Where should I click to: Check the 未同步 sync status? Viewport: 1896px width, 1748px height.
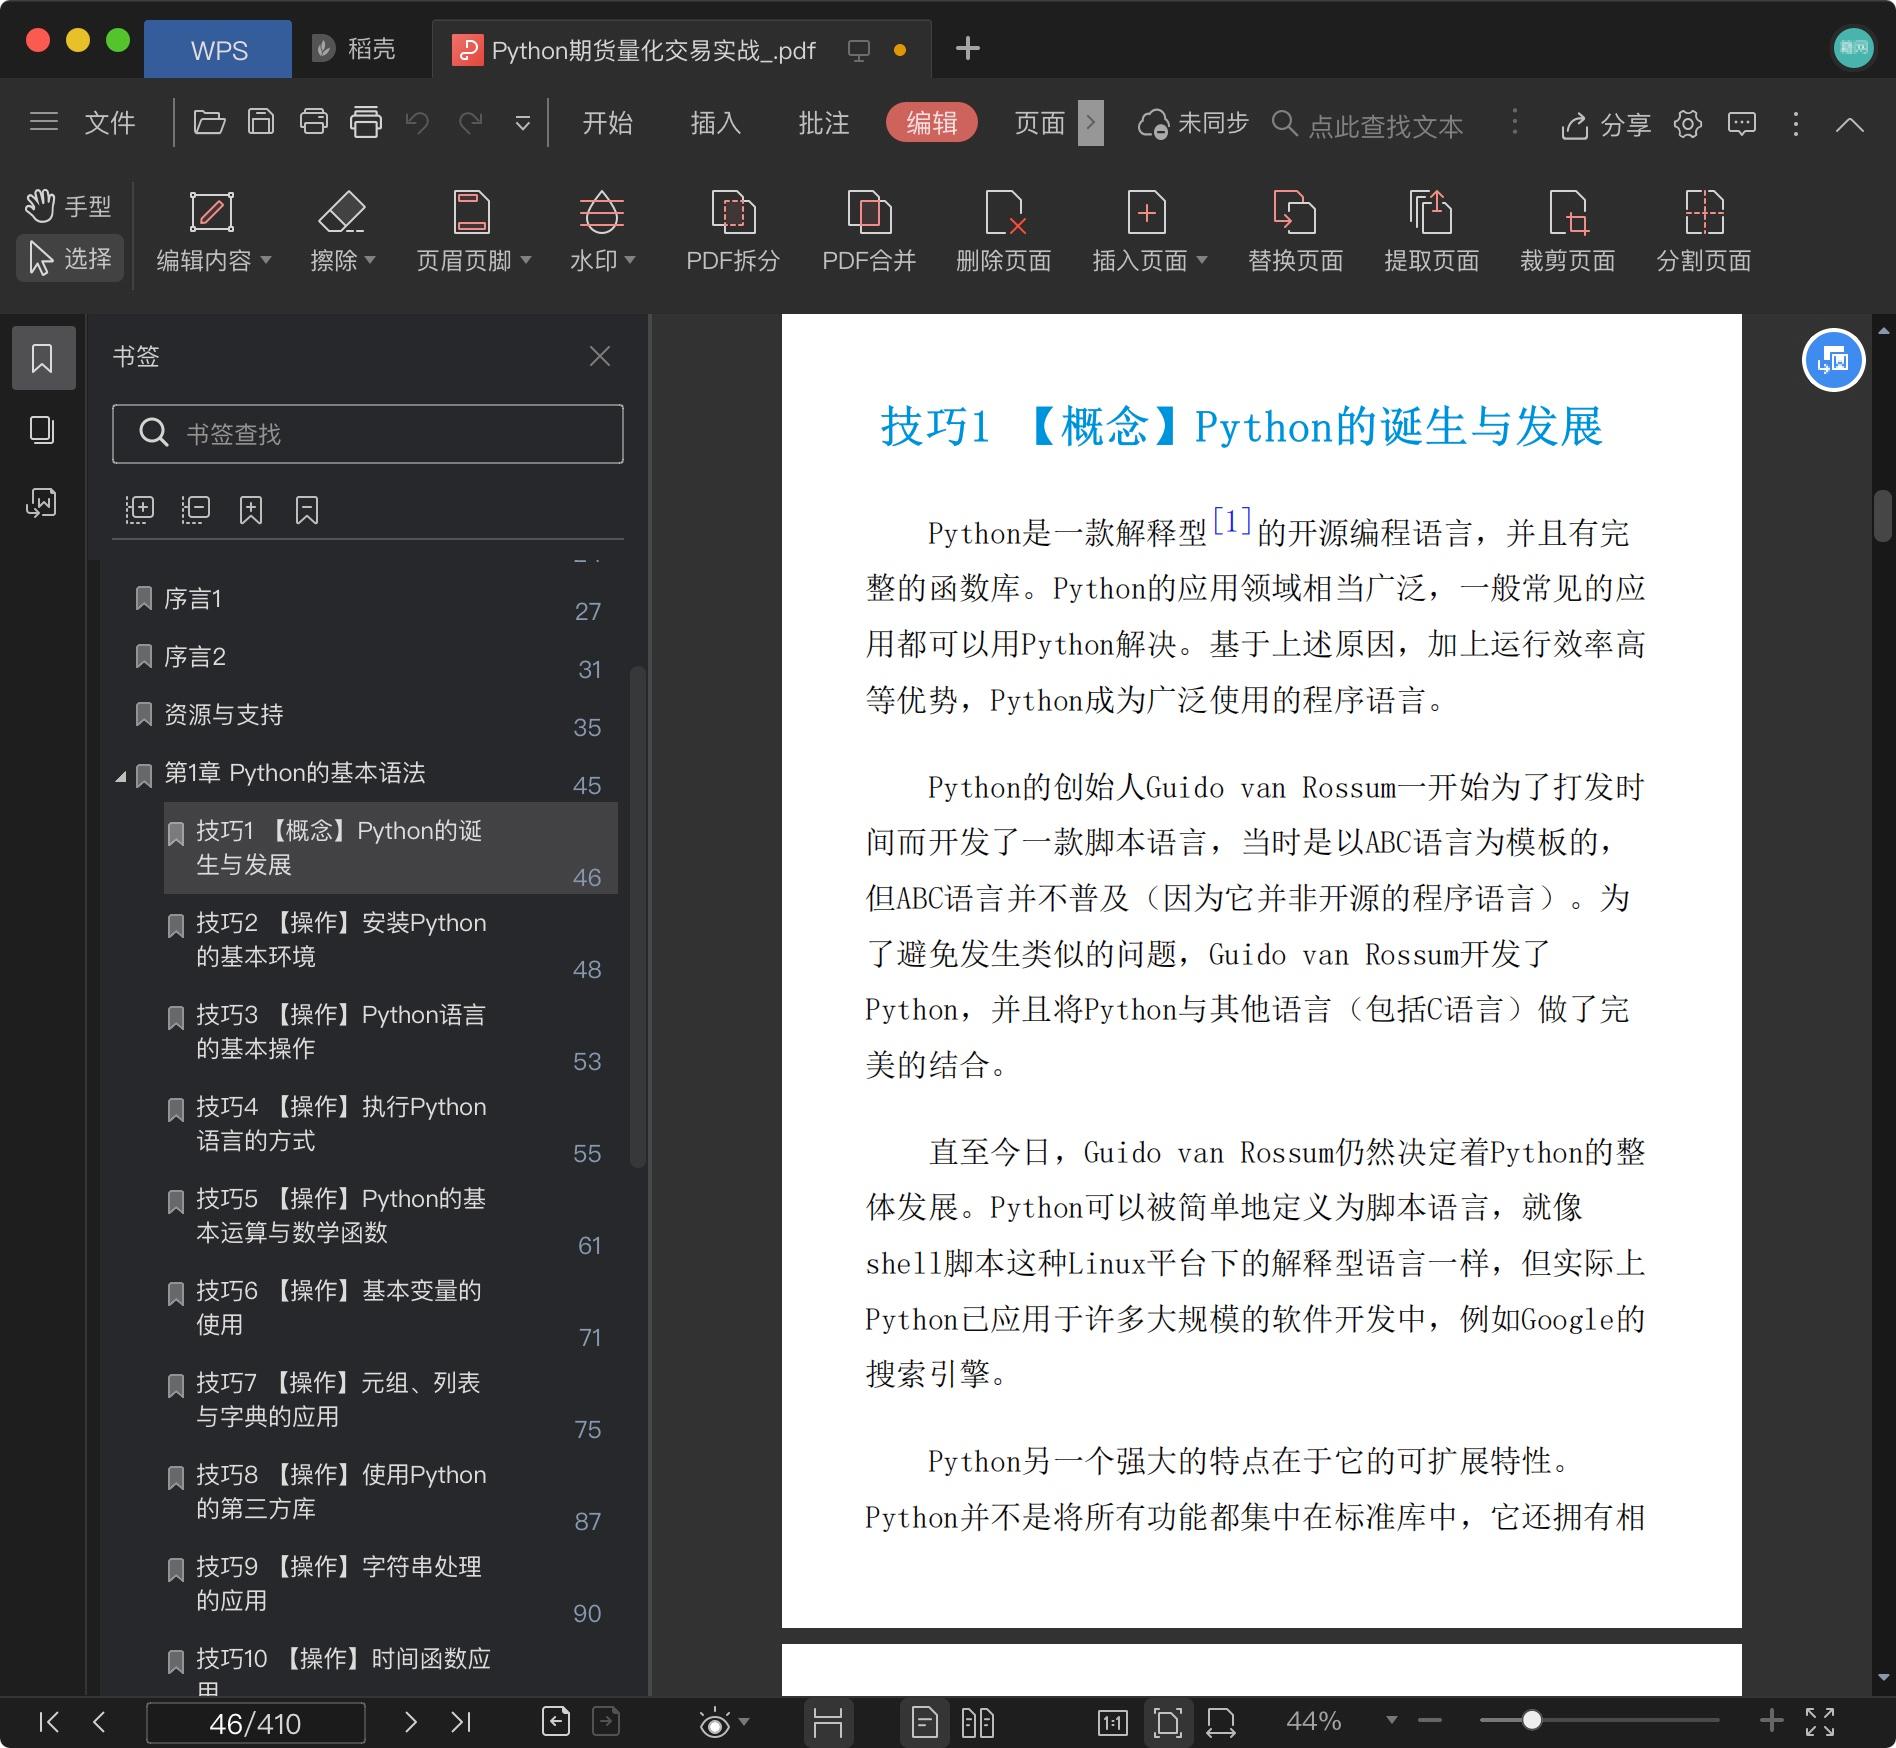pyautogui.click(x=1193, y=123)
